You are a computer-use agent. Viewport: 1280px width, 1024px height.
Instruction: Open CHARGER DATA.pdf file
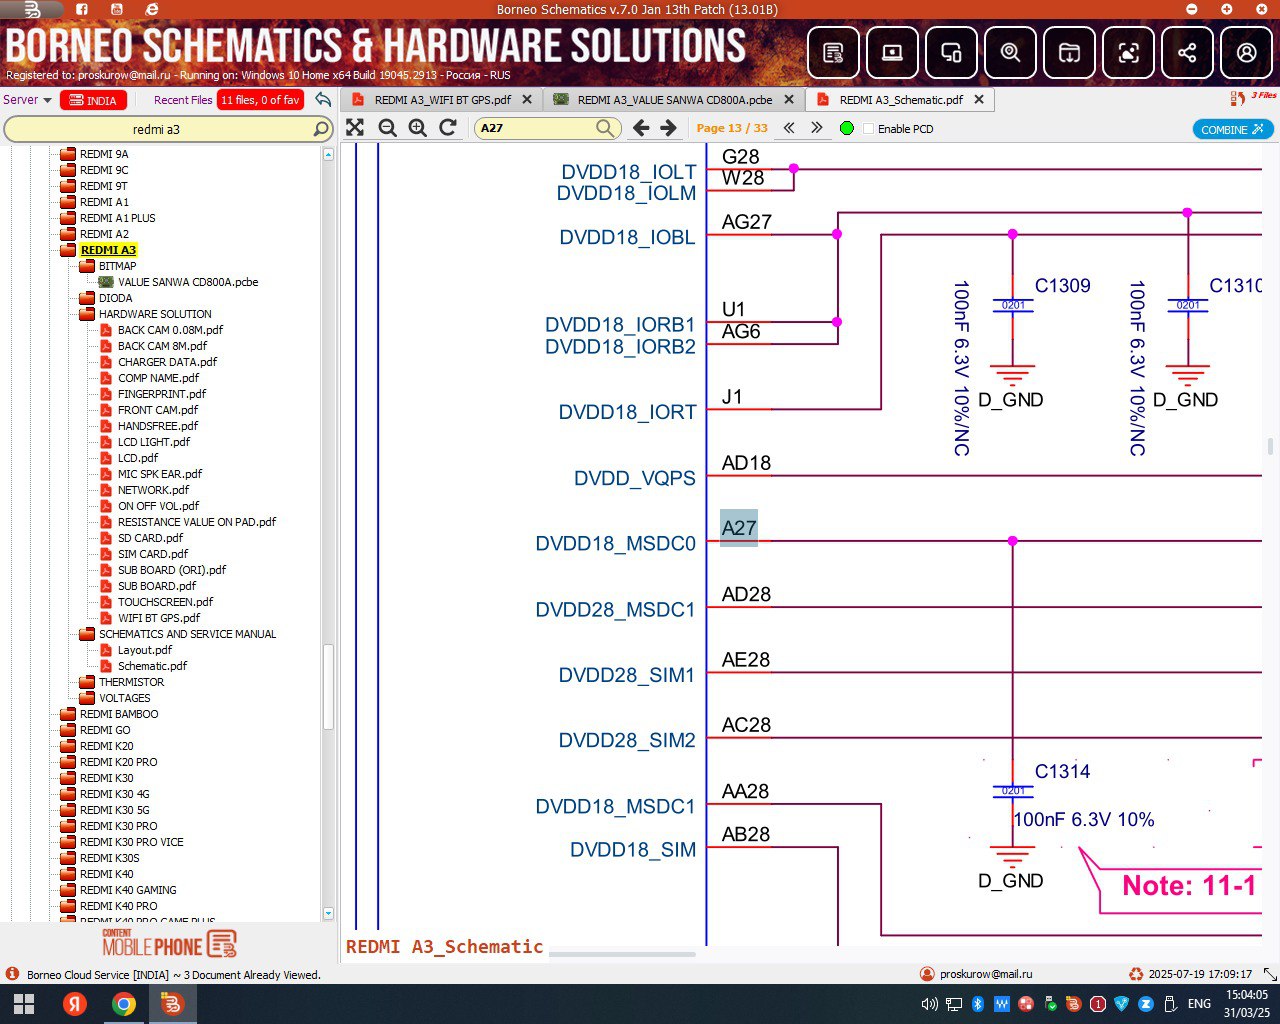[x=167, y=362]
